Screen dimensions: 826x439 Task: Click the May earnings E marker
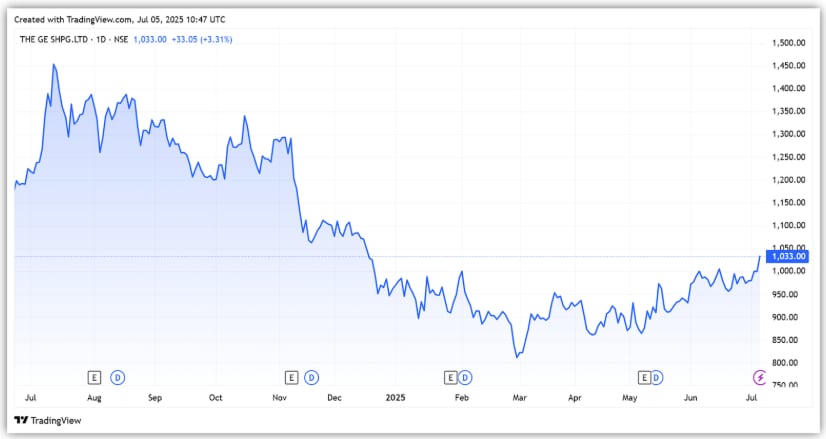645,377
